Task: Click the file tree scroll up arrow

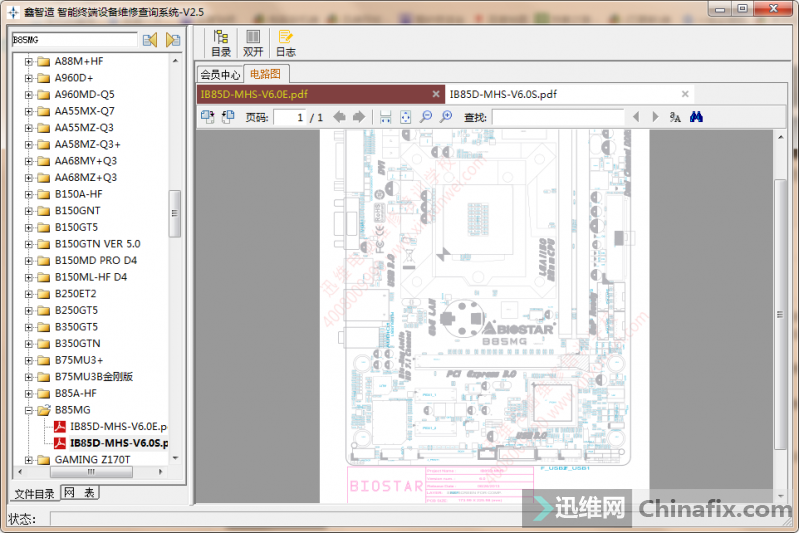Action: 175,61
